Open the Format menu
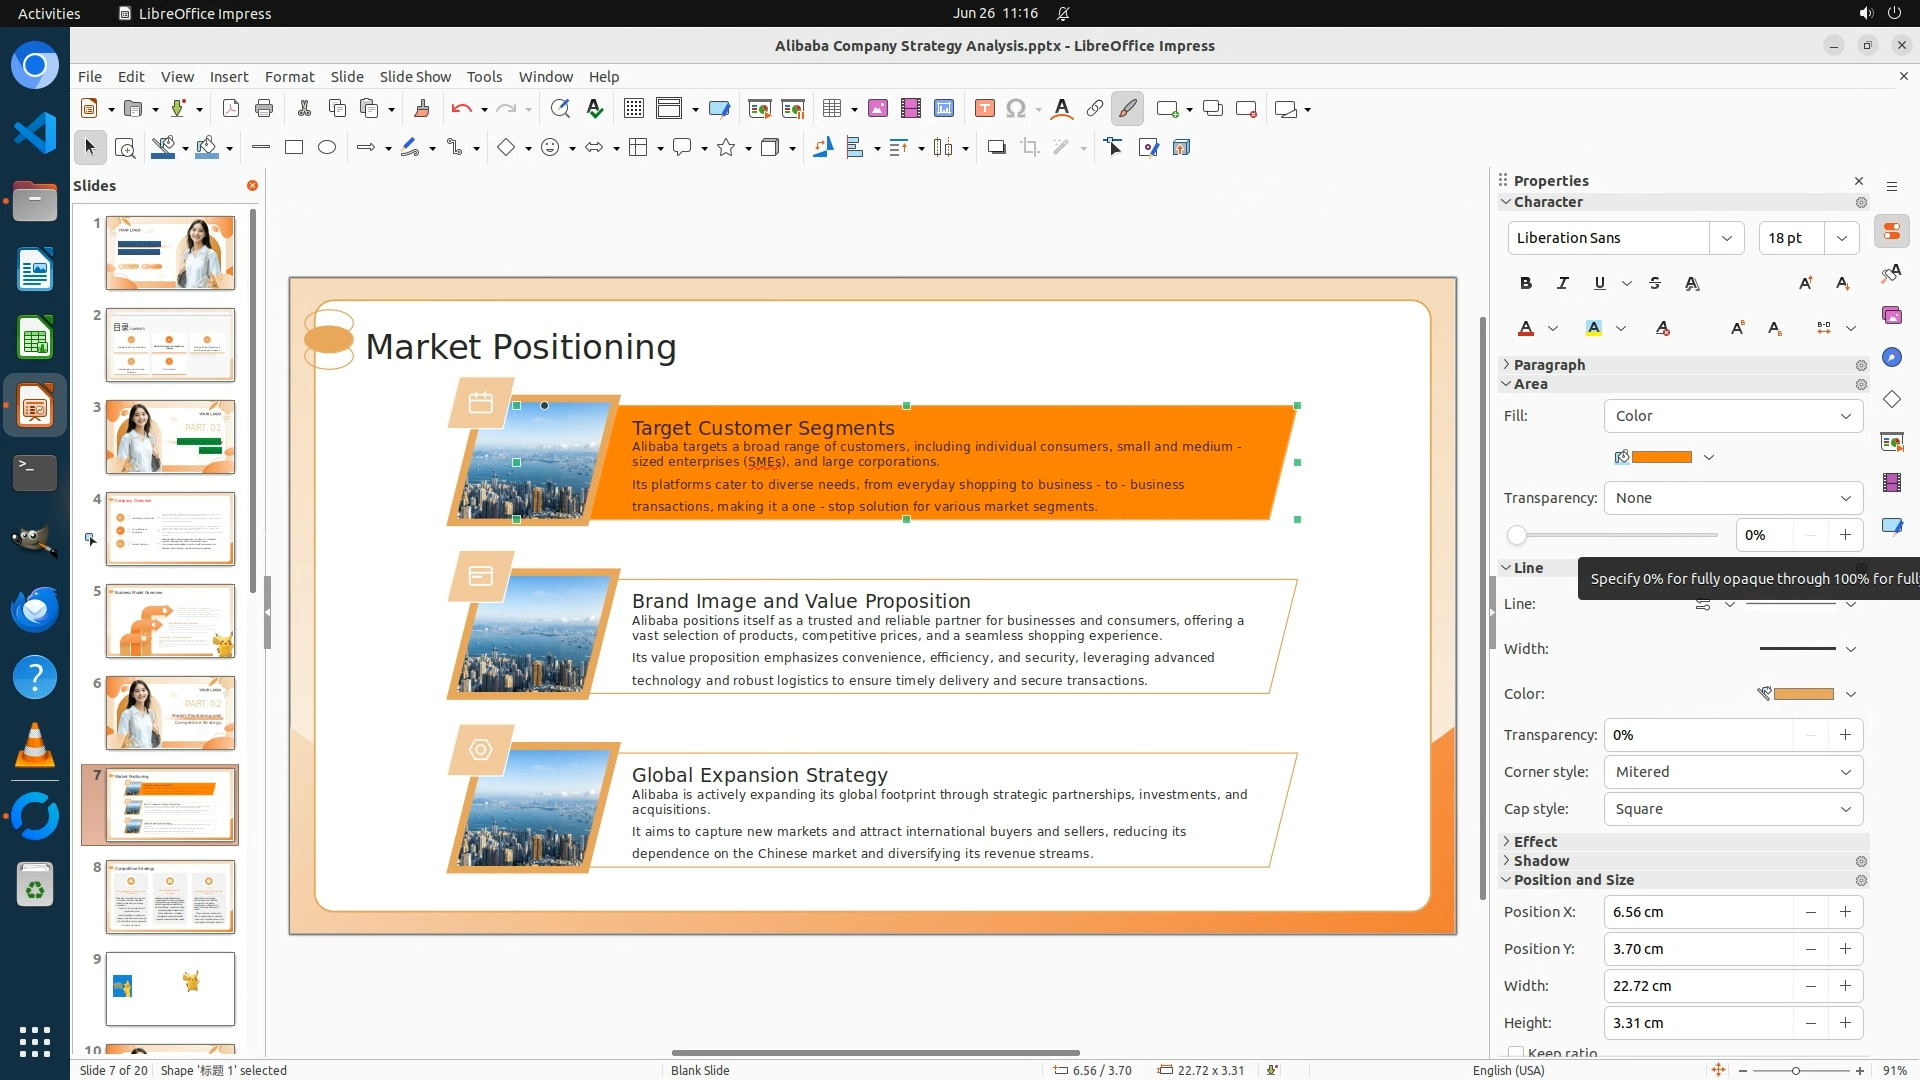The height and width of the screenshot is (1080, 1920). 289,77
